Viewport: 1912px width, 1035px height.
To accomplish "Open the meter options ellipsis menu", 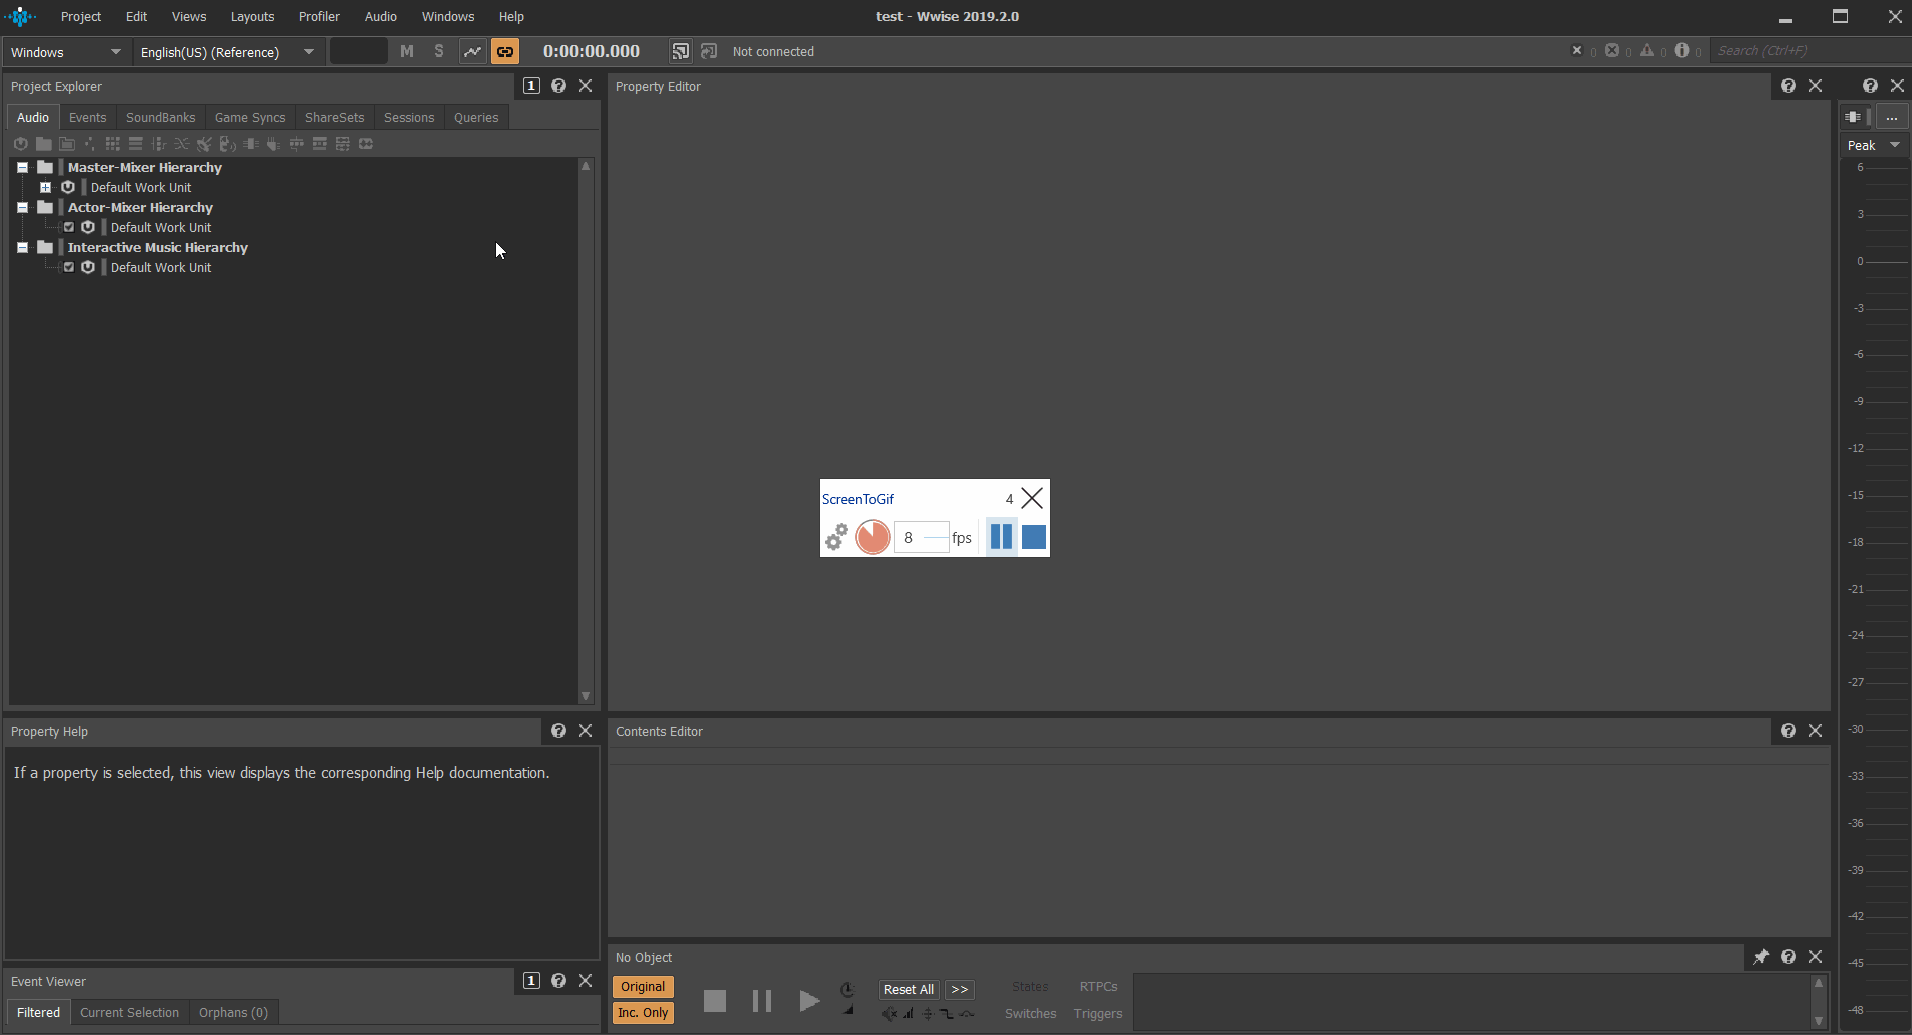I will pos(1891,117).
